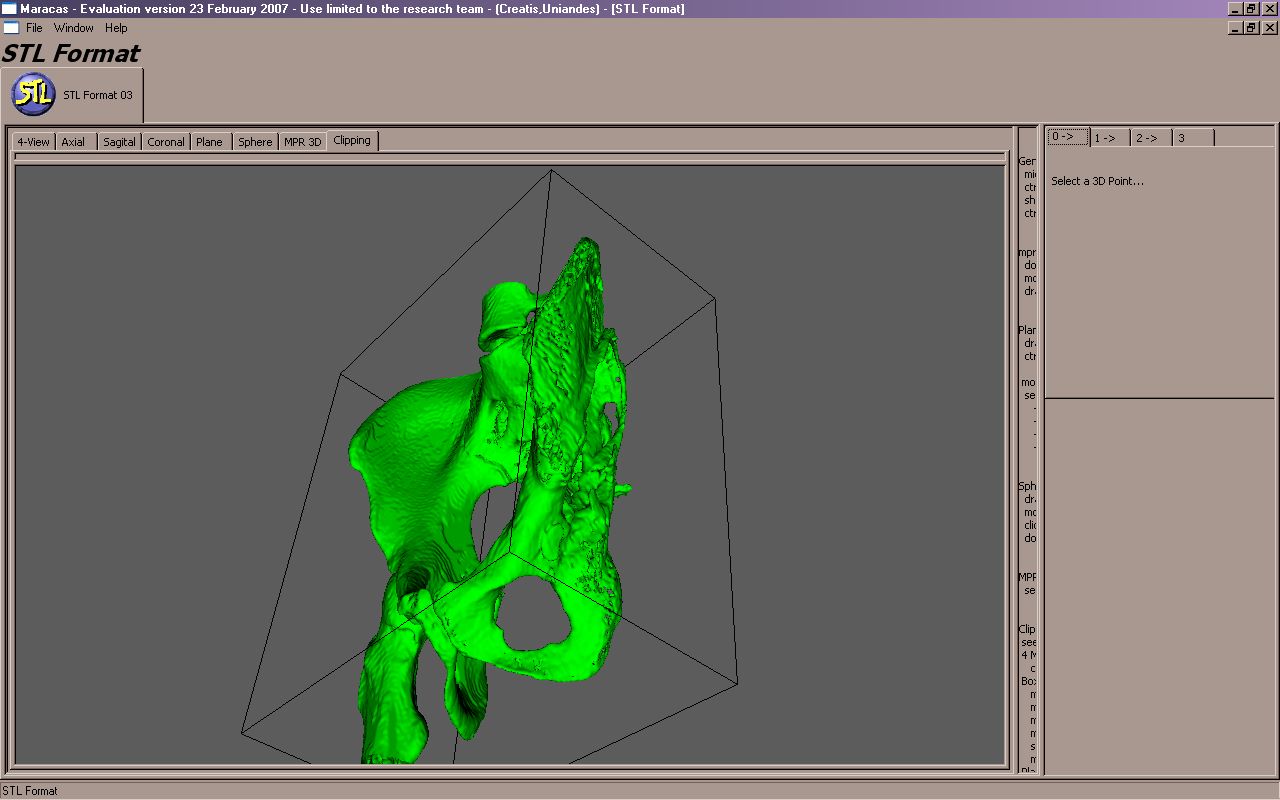Image resolution: width=1280 pixels, height=800 pixels.
Task: Click the 'STL Format 03' label
Action: click(98, 95)
